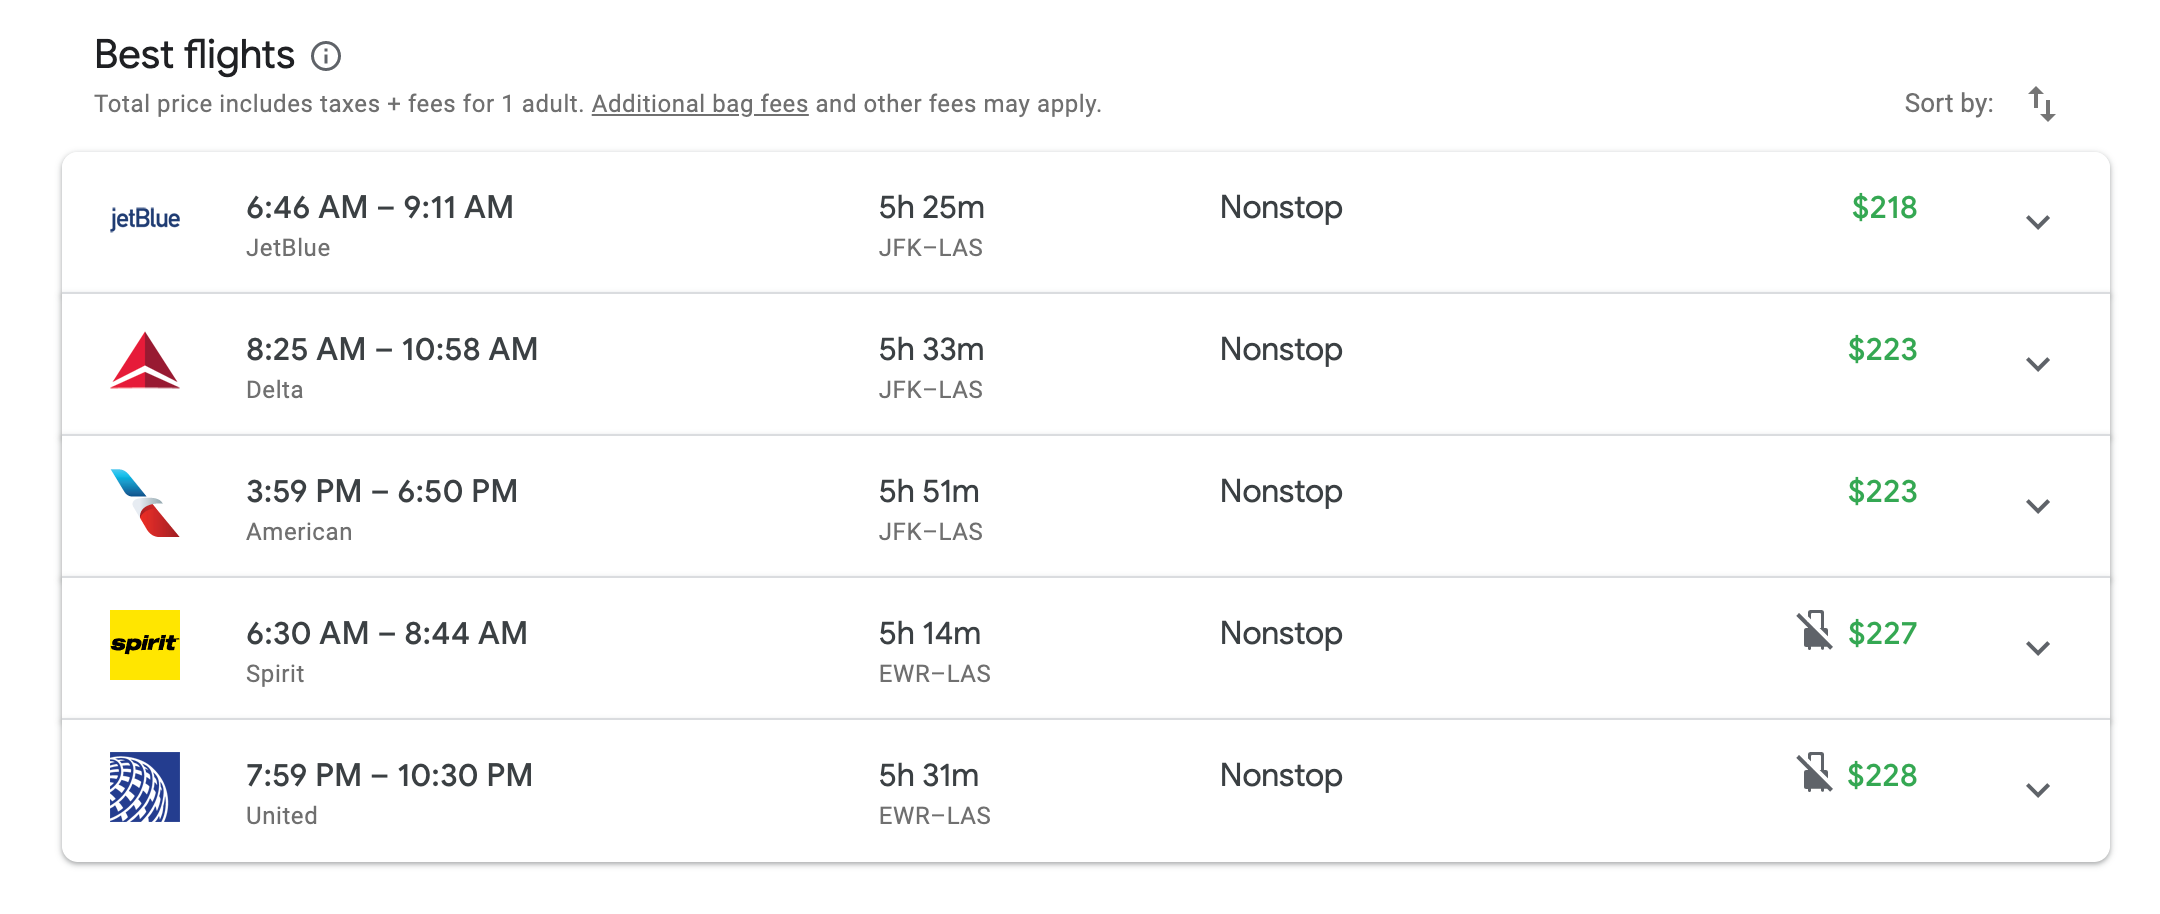Select the $228 United price

[1882, 775]
